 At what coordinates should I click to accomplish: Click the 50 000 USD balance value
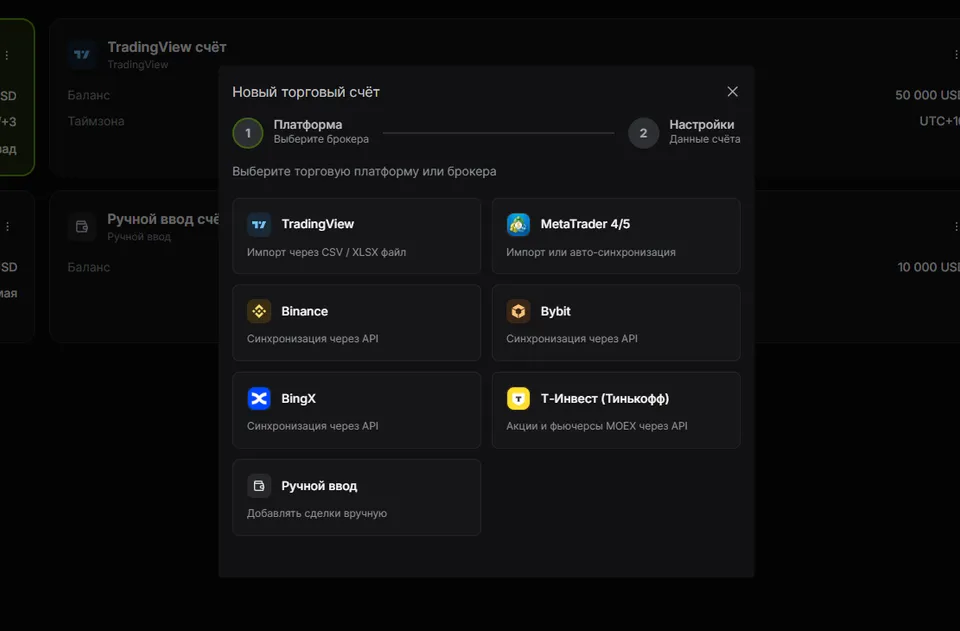click(927, 95)
